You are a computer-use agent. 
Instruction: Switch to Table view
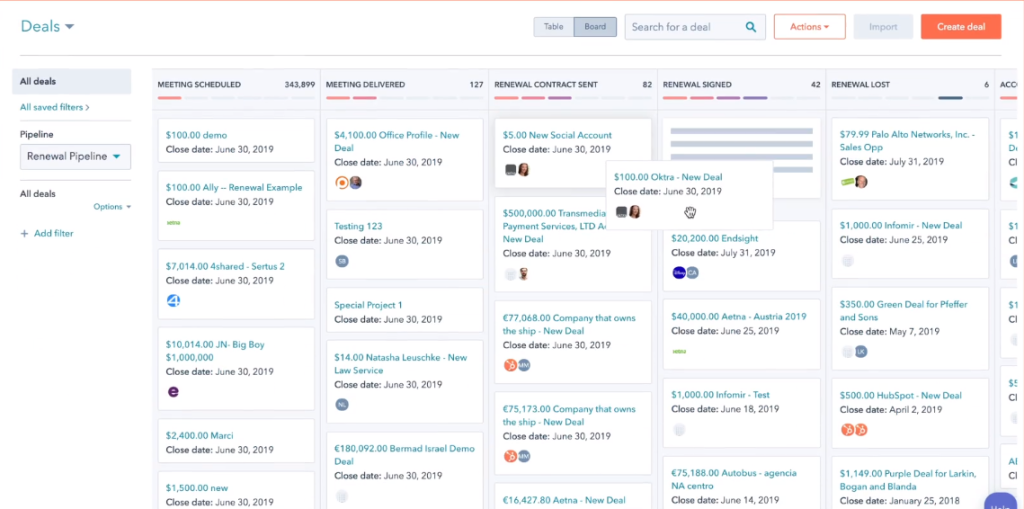tap(553, 27)
